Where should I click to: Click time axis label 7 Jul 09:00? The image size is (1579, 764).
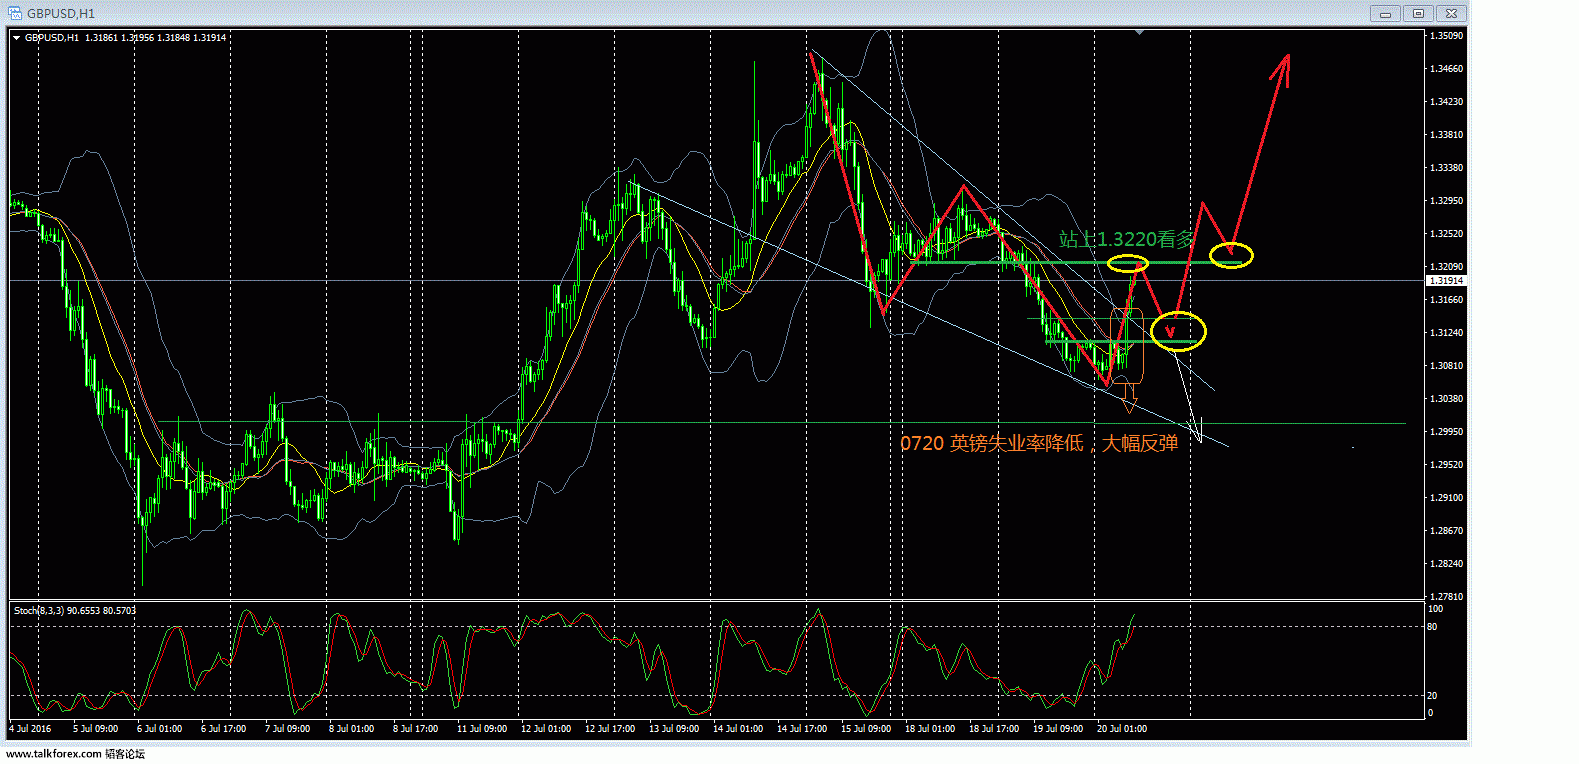(x=287, y=729)
